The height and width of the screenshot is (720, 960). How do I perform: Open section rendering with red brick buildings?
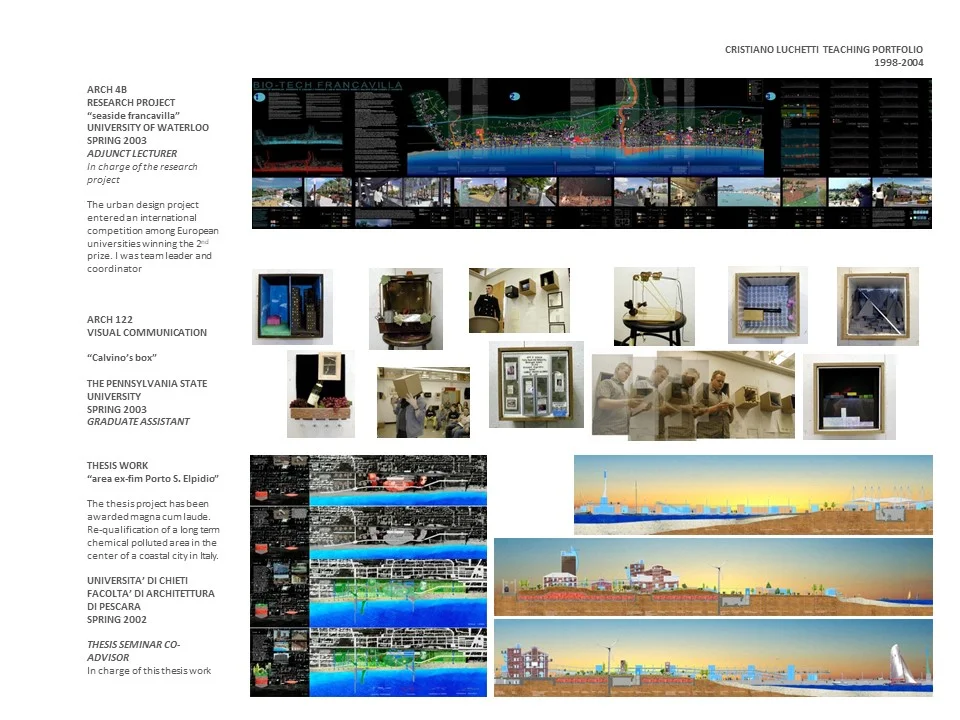click(x=713, y=577)
